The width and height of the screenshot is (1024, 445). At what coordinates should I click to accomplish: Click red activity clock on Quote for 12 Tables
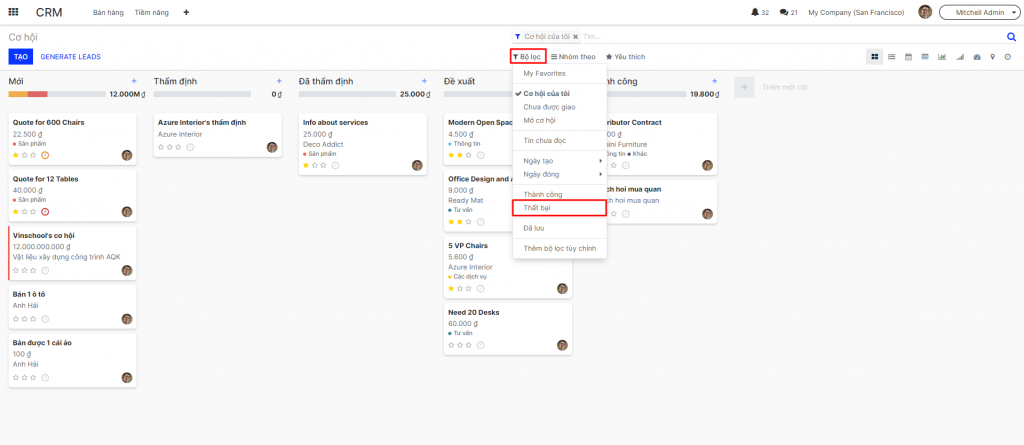pyautogui.click(x=45, y=212)
